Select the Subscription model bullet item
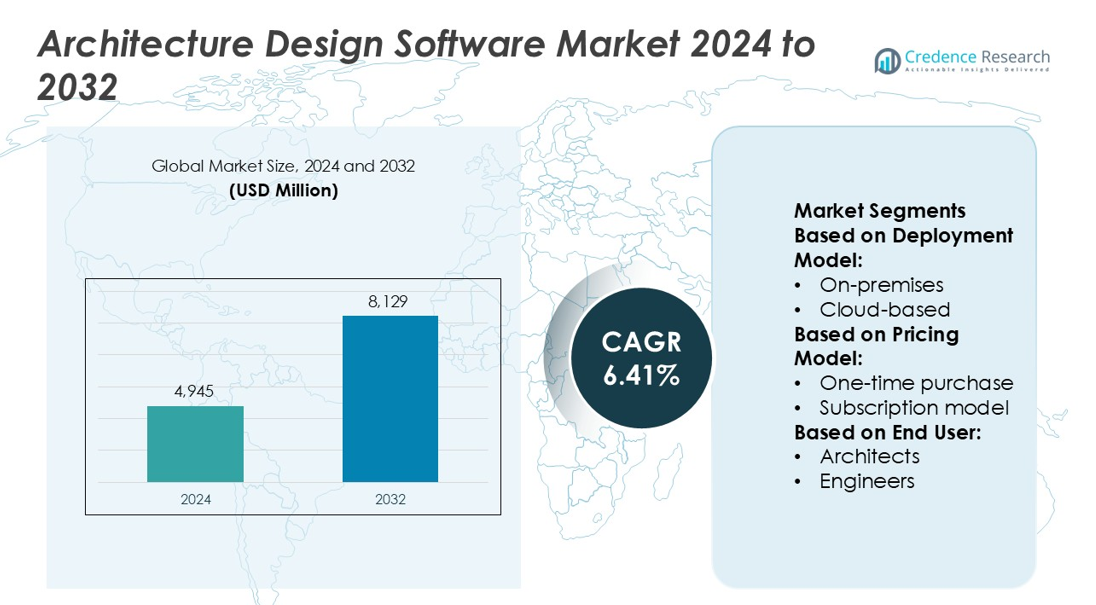 point(913,408)
